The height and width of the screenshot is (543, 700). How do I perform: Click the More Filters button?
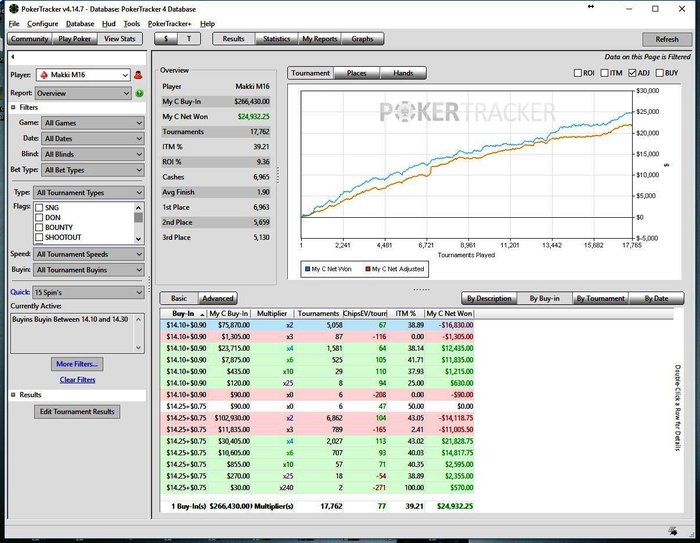77,364
